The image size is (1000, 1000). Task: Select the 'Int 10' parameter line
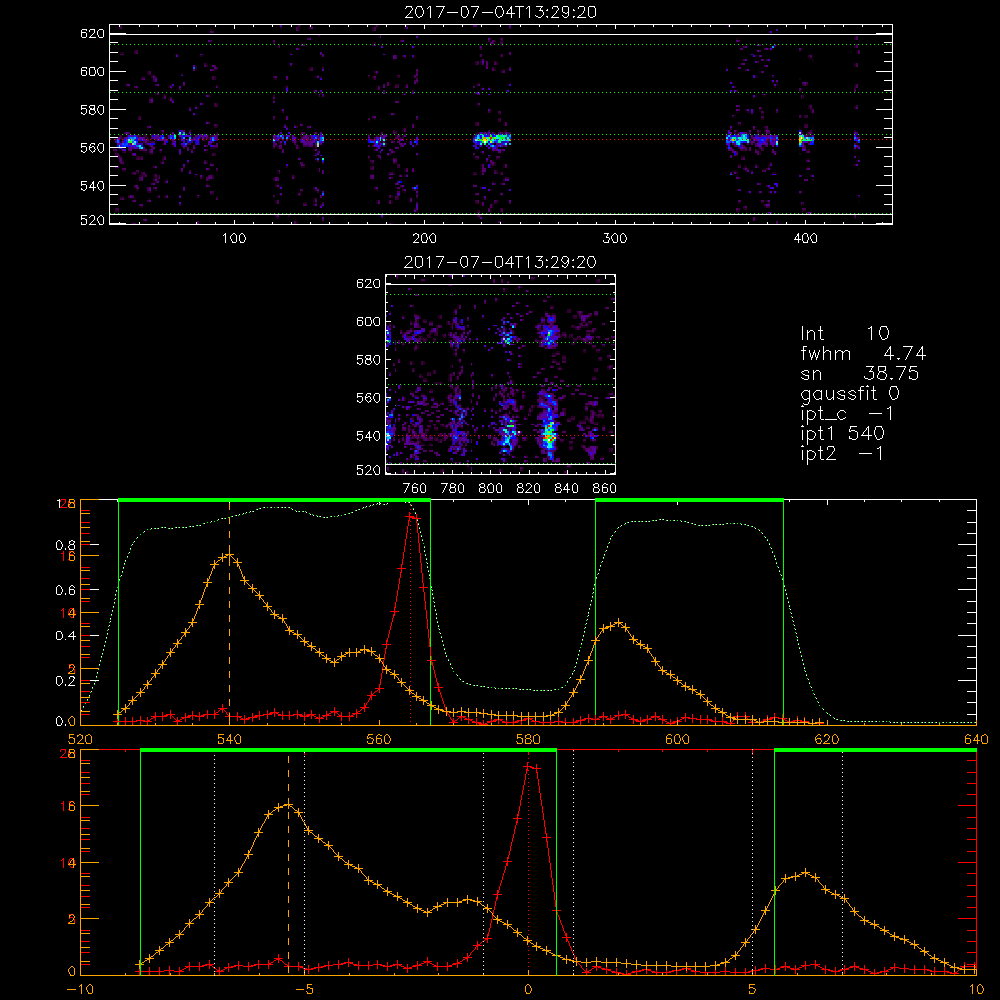(844, 333)
